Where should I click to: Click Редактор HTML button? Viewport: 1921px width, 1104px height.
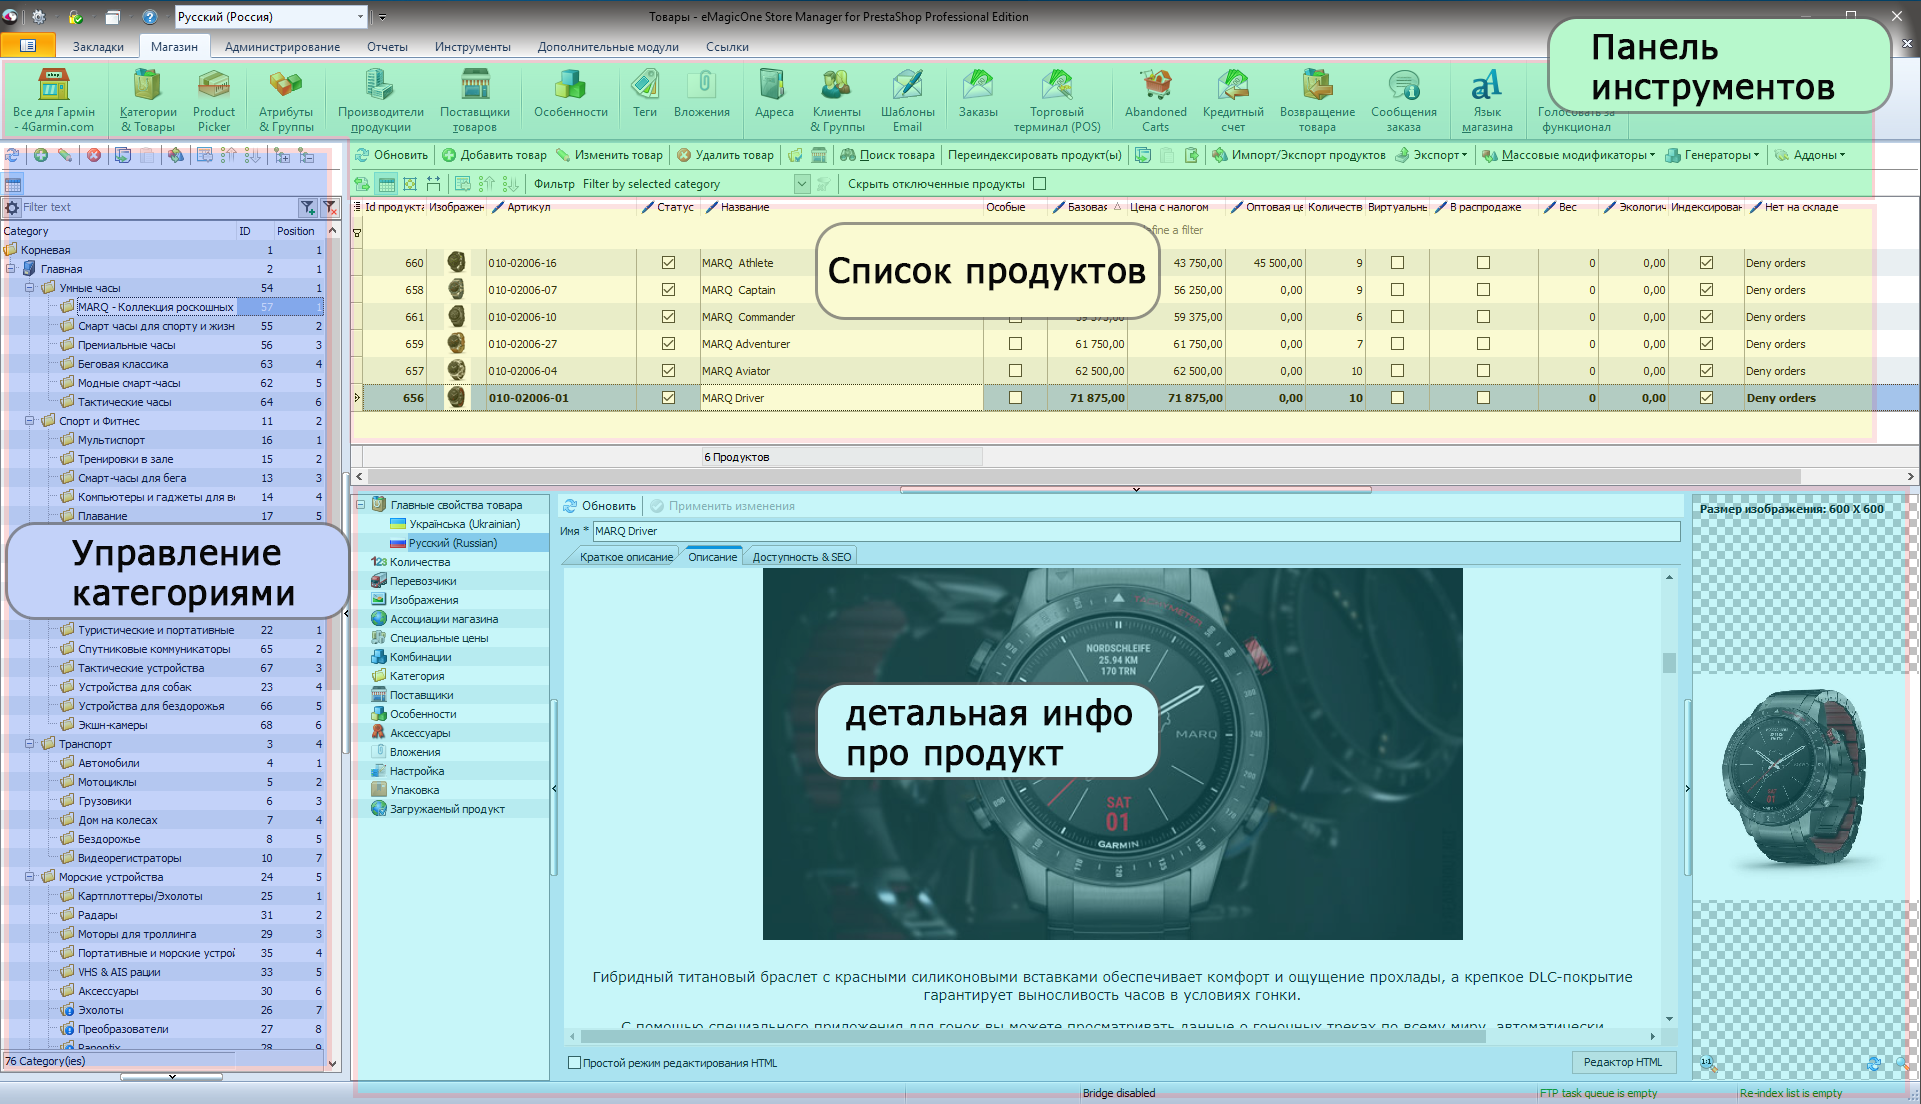1622,1062
